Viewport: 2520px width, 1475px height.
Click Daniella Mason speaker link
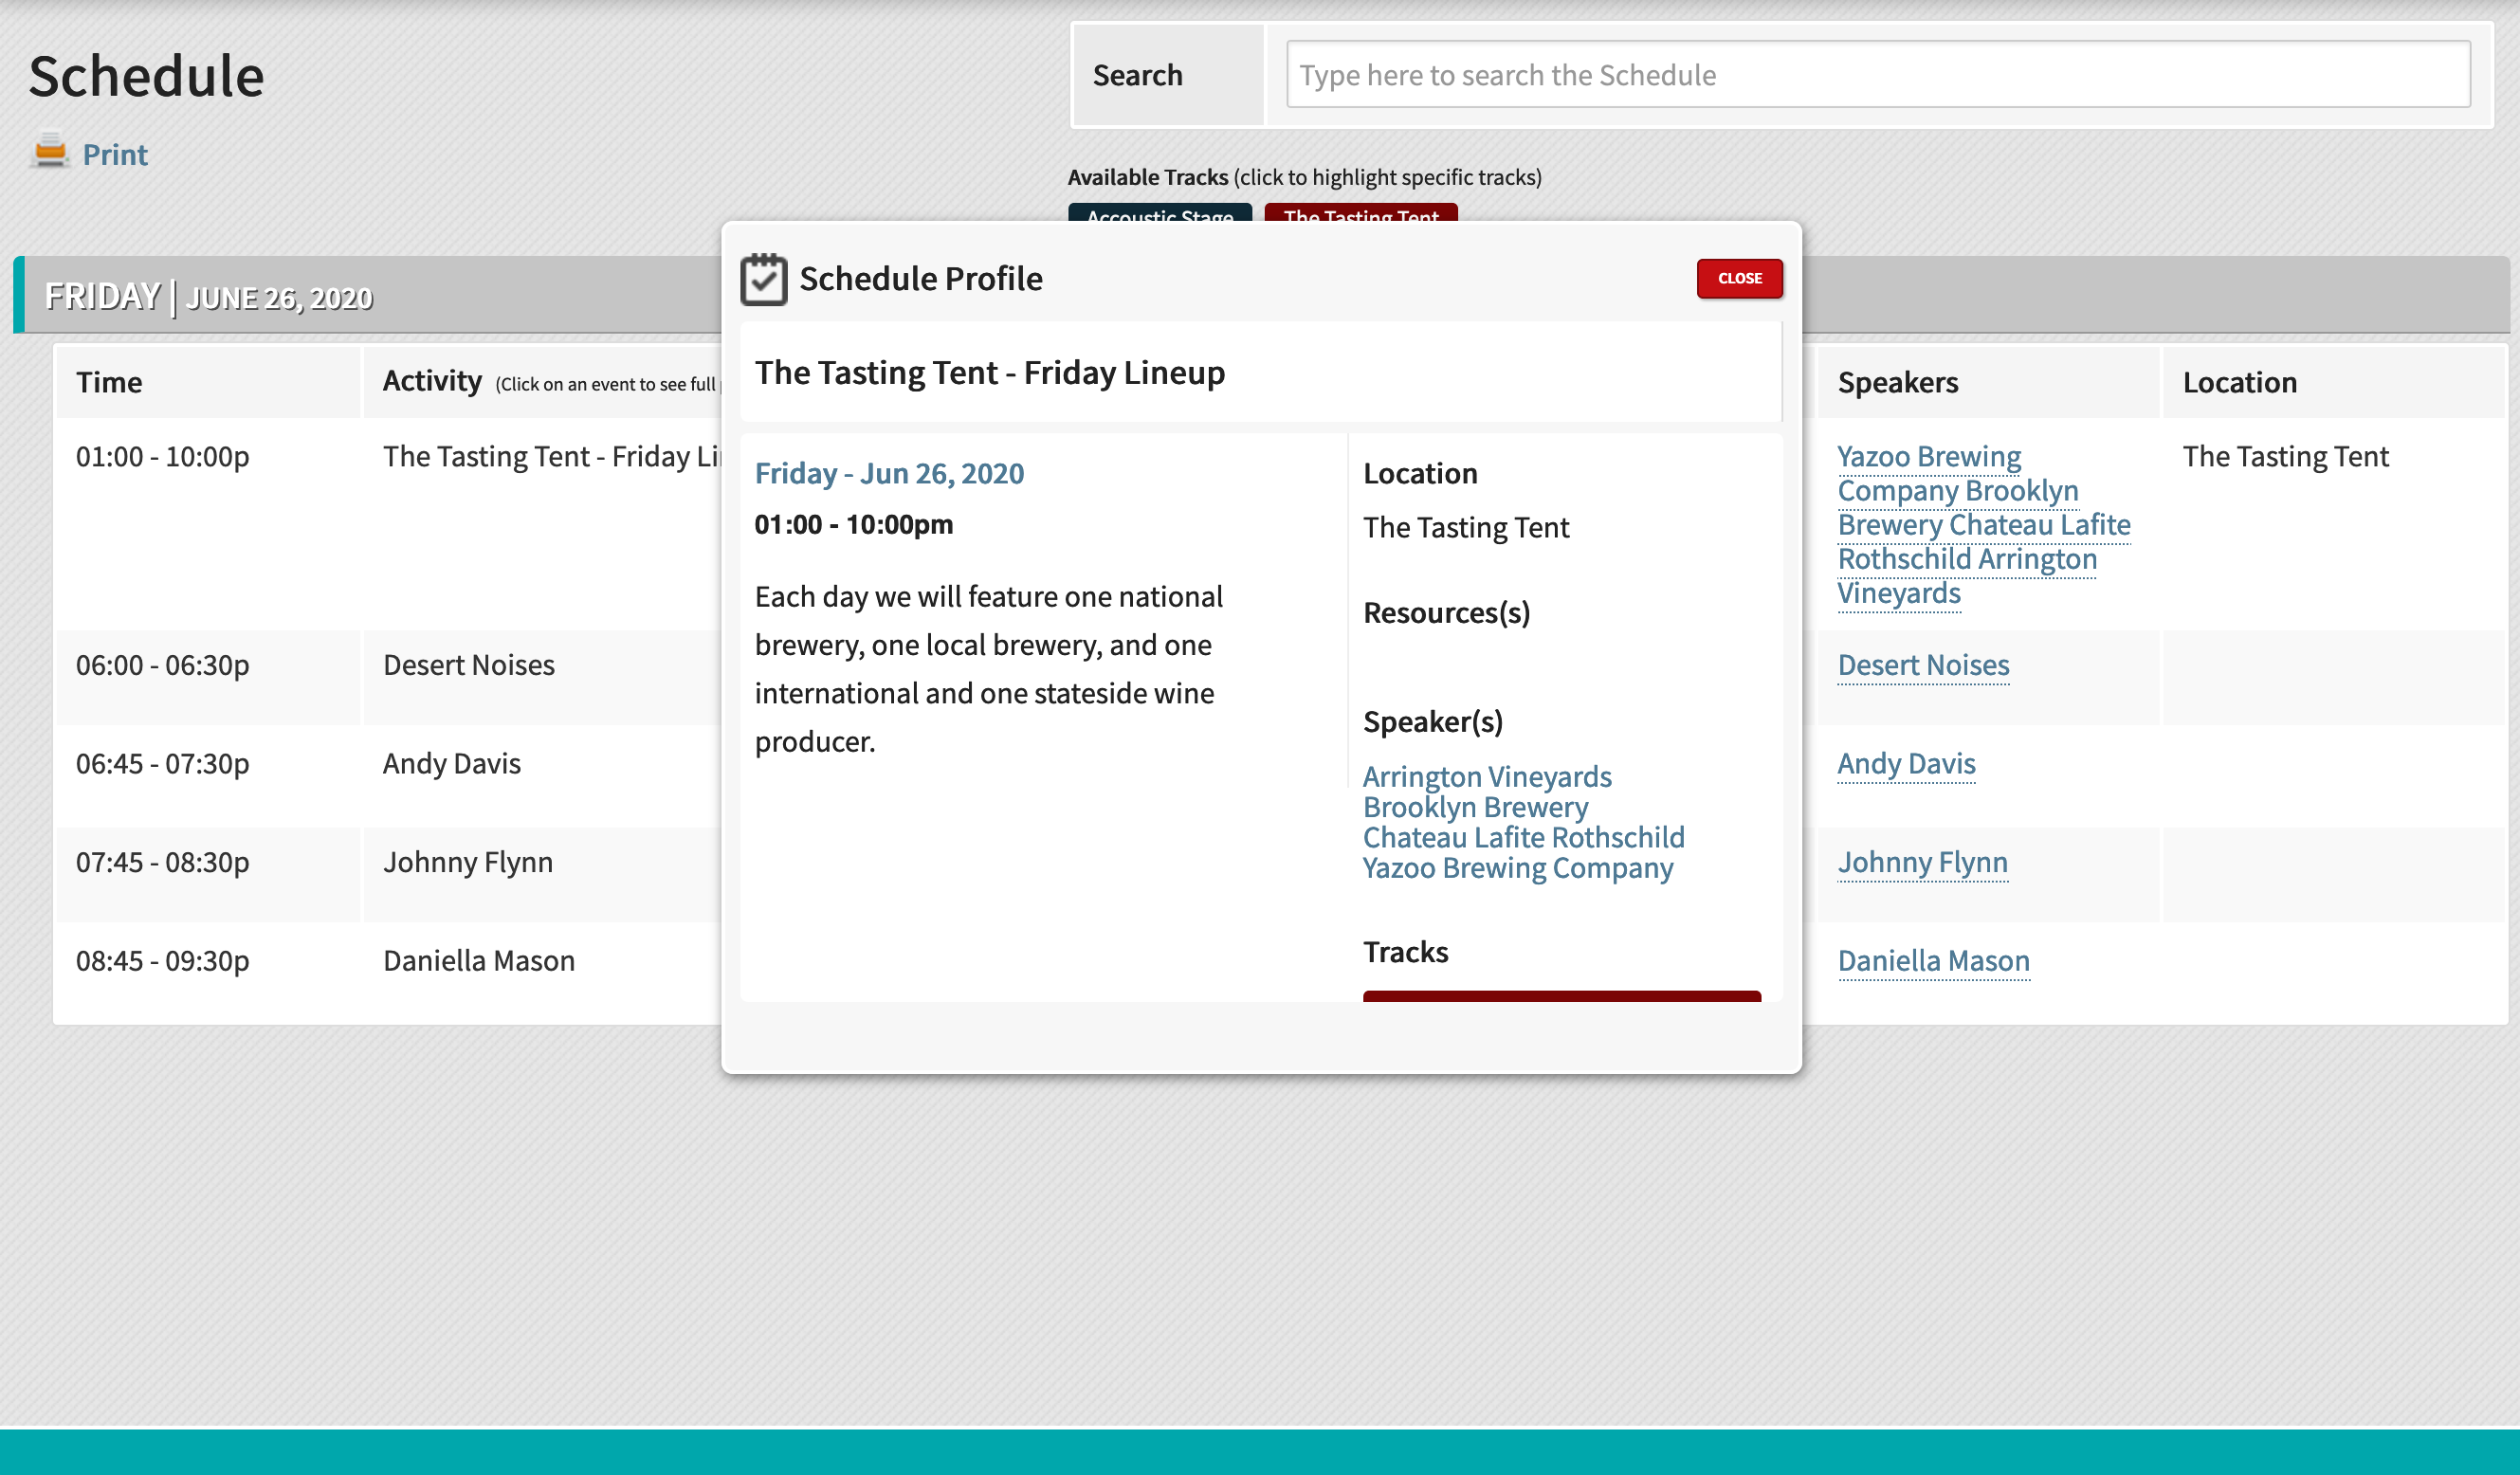1933,961
